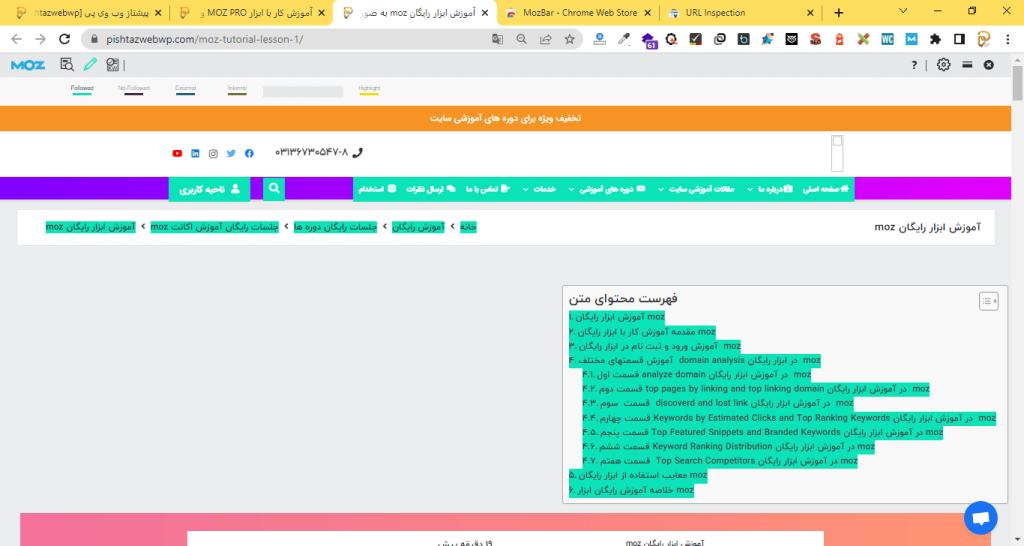Open a new browser tab with plus

click(x=839, y=12)
